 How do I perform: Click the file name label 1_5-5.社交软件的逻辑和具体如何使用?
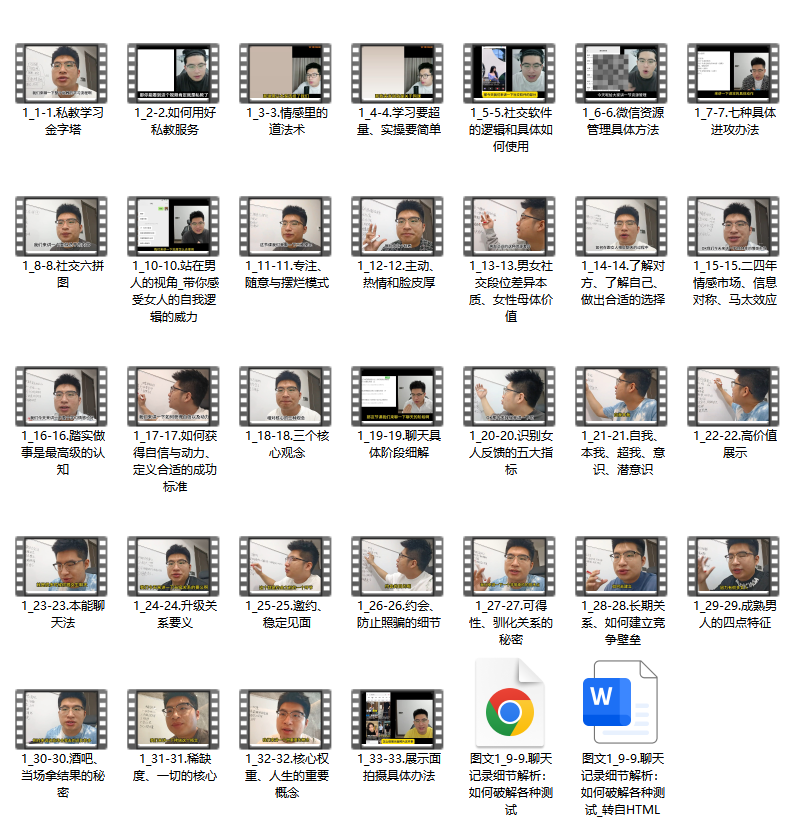[509, 129]
